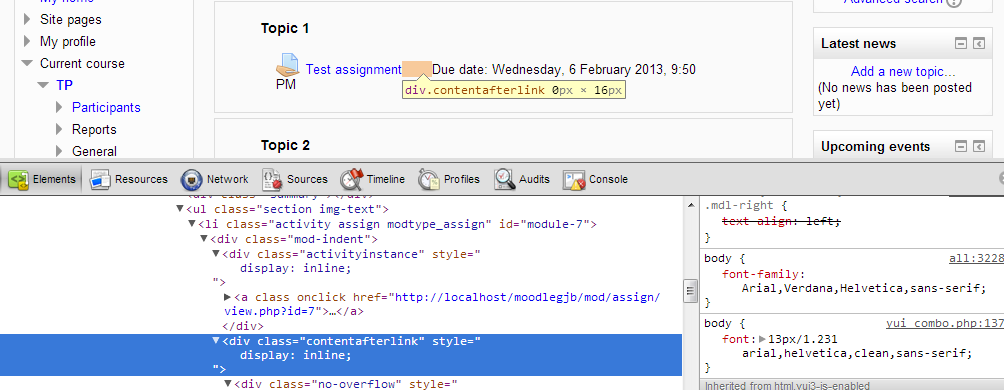Expand the Site pages navigation node
1004x390 pixels.
(27, 20)
